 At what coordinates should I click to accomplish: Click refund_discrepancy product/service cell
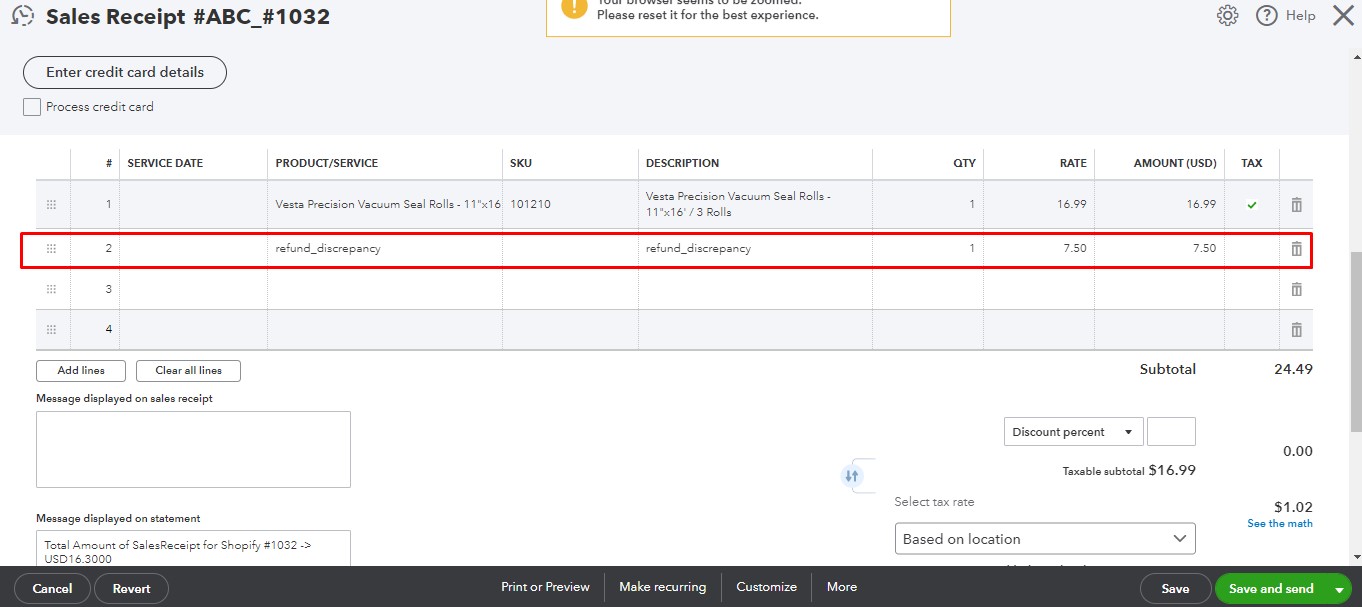pos(385,248)
